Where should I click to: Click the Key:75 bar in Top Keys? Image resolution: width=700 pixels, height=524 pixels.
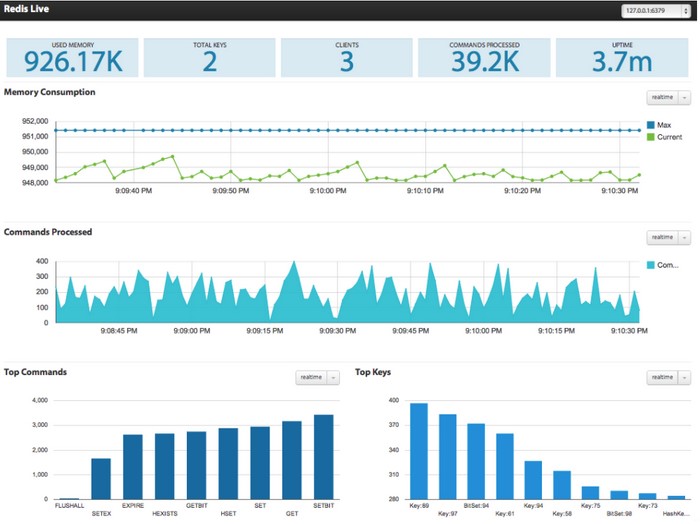591,493
